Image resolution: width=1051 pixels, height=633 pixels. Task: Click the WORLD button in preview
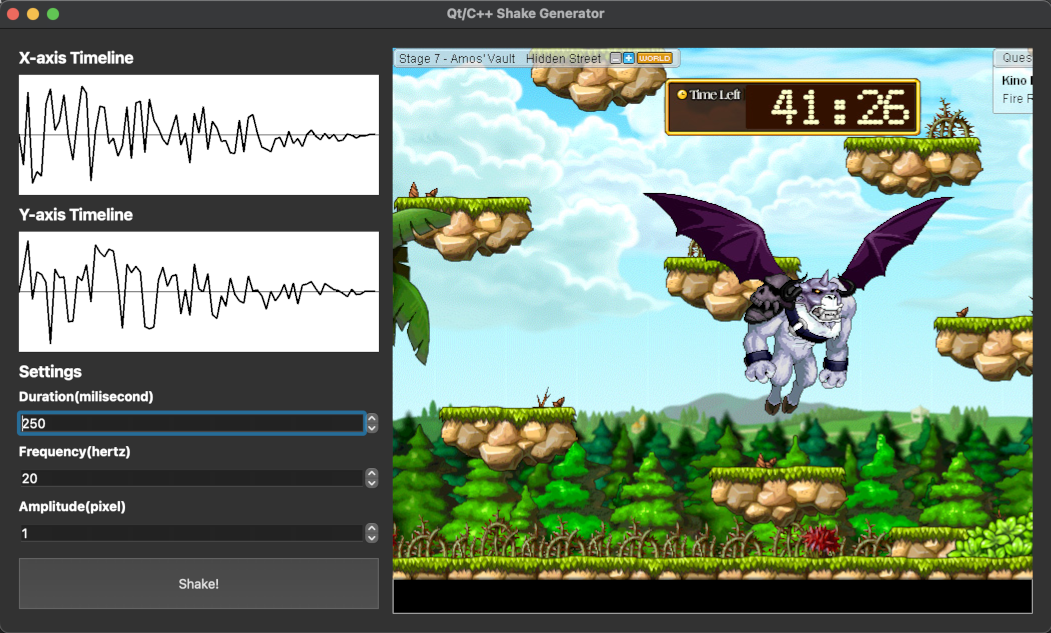pyautogui.click(x=654, y=58)
